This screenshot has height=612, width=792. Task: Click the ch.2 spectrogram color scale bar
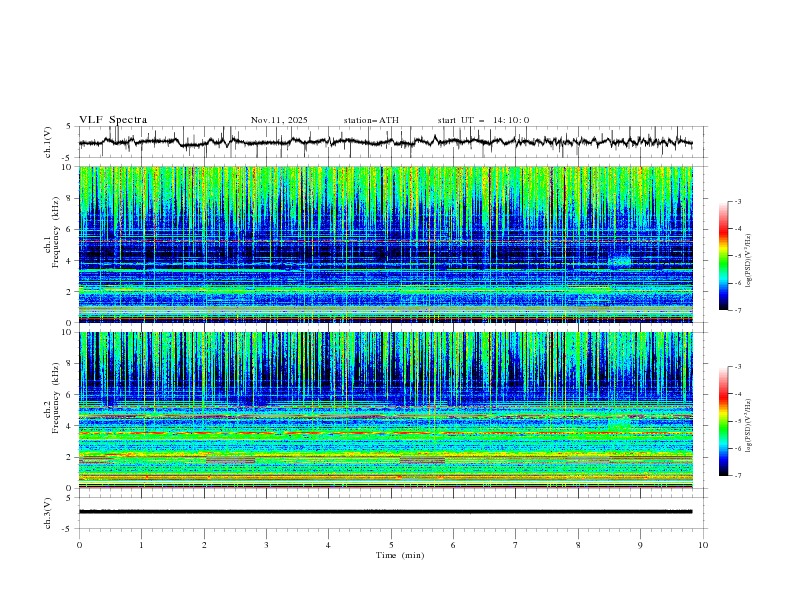coord(723,421)
